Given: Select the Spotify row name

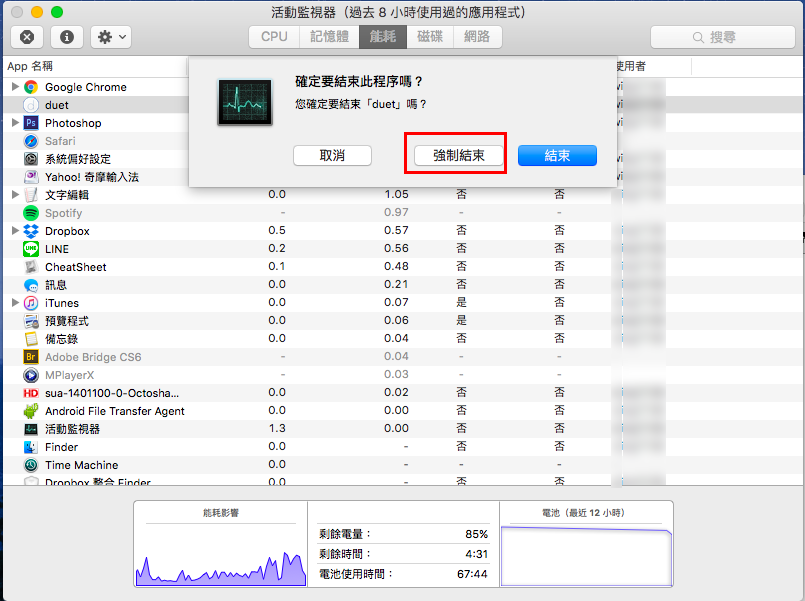Looking at the screenshot, I should (63, 213).
